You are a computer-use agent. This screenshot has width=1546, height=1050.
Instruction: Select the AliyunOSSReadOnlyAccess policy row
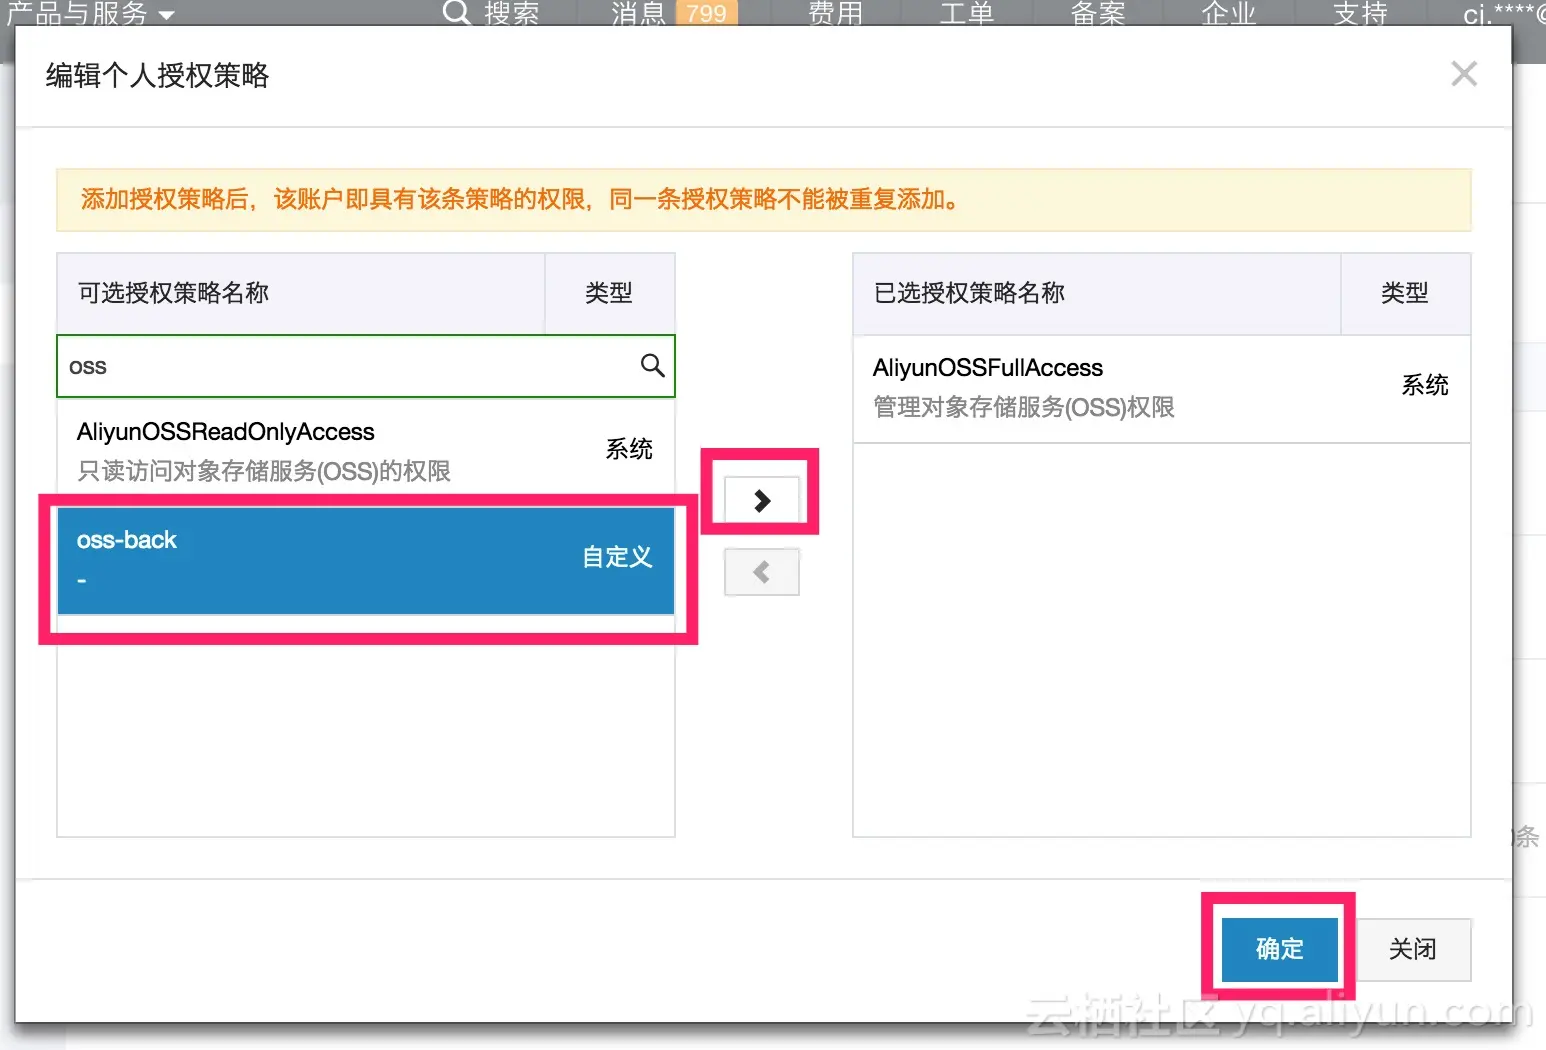click(x=366, y=451)
